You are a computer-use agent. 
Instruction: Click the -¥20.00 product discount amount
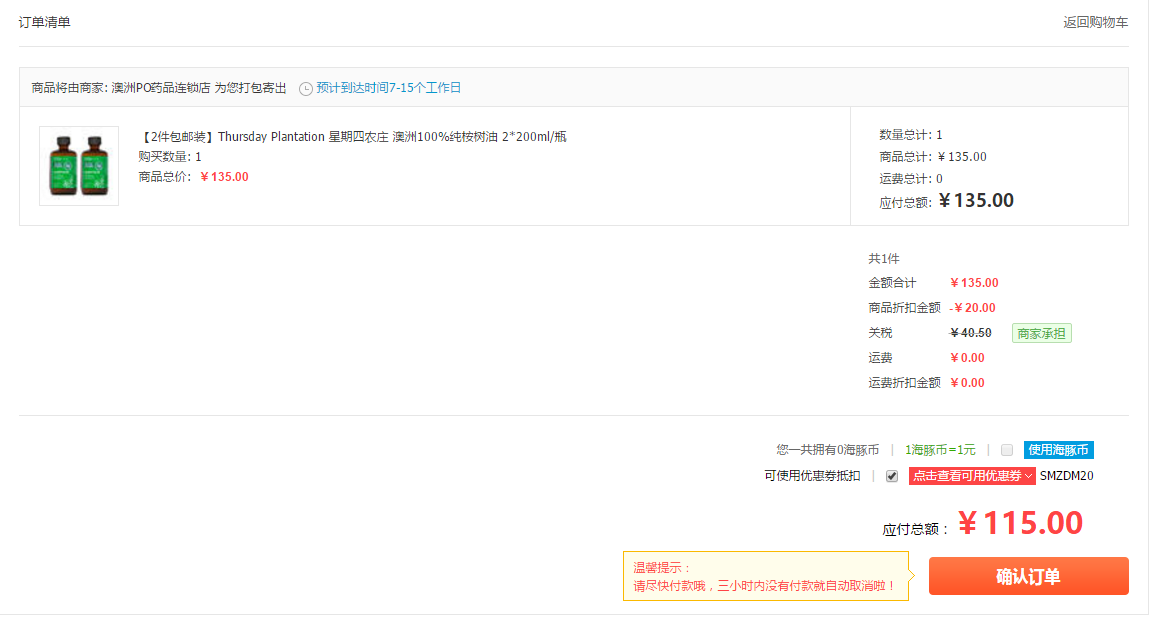pyautogui.click(x=973, y=308)
